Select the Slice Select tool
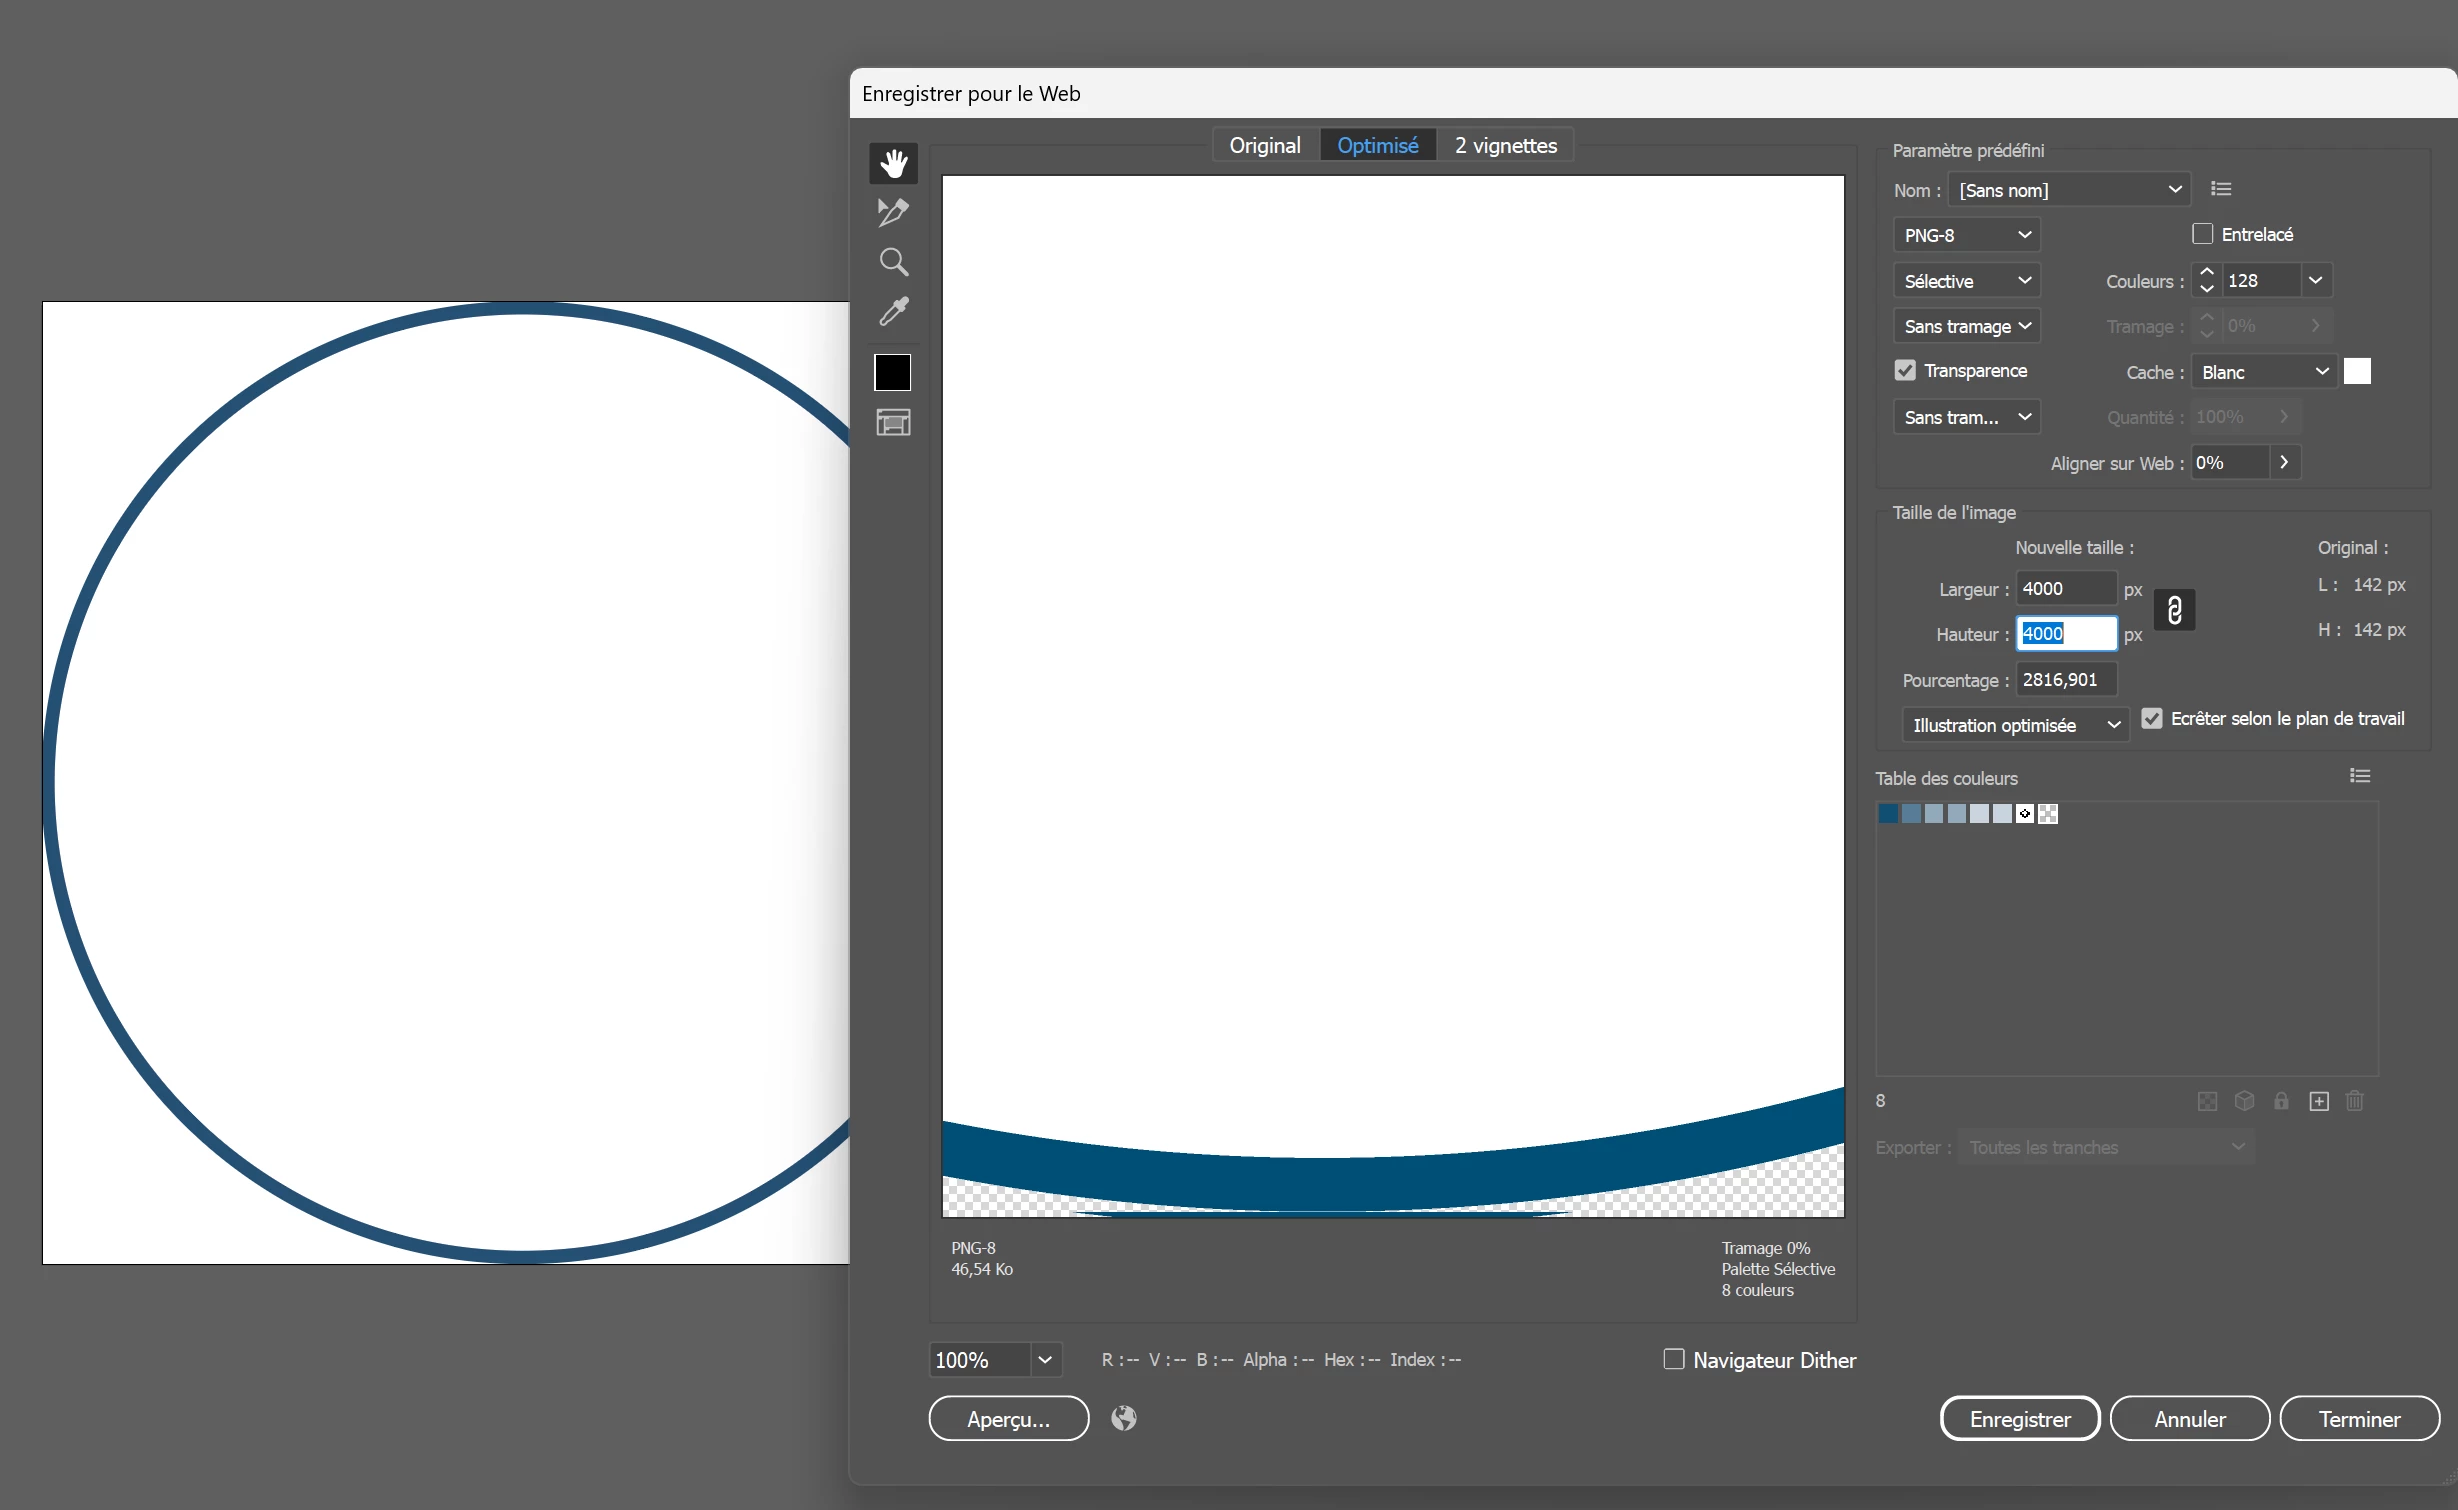This screenshot has width=2458, height=1510. click(x=893, y=212)
